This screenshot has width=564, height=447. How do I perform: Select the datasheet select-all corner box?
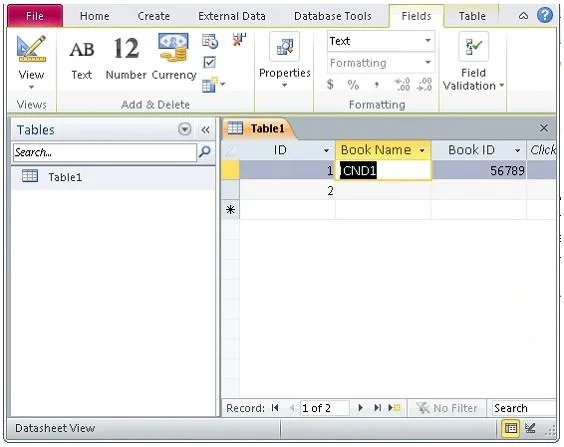pos(231,150)
